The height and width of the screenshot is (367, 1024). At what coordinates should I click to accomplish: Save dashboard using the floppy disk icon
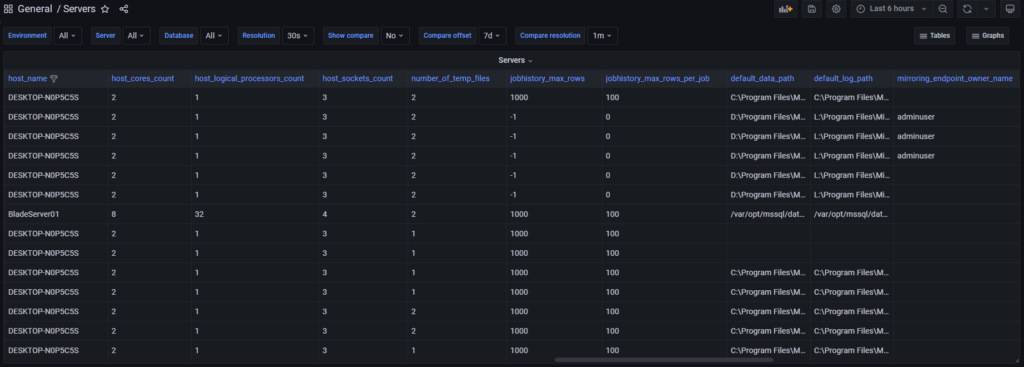tap(812, 9)
